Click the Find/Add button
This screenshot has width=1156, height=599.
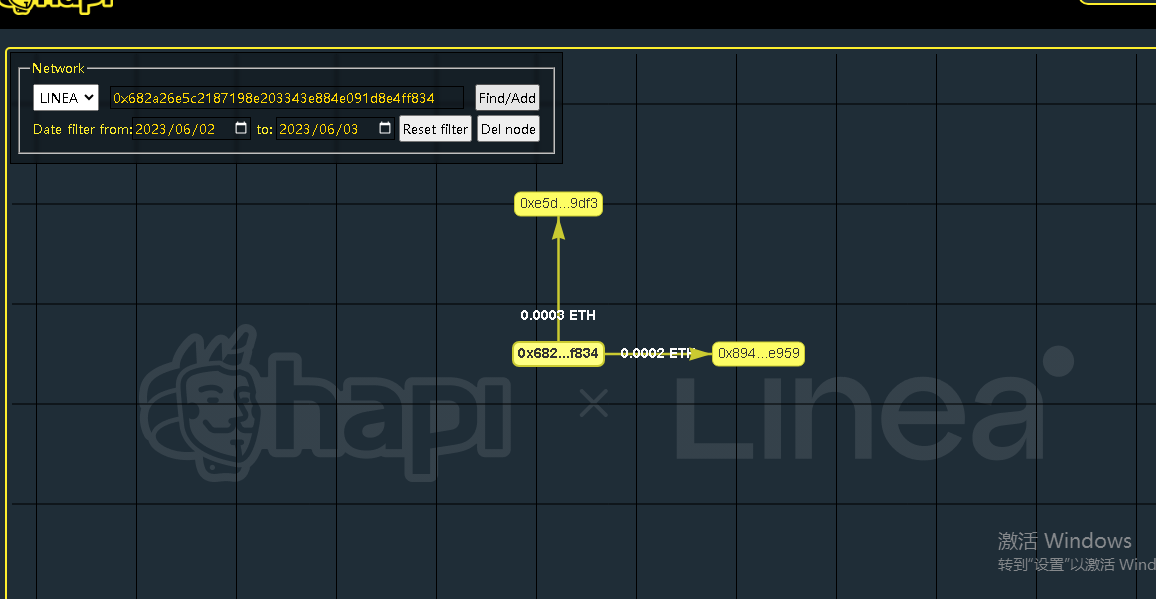[507, 97]
